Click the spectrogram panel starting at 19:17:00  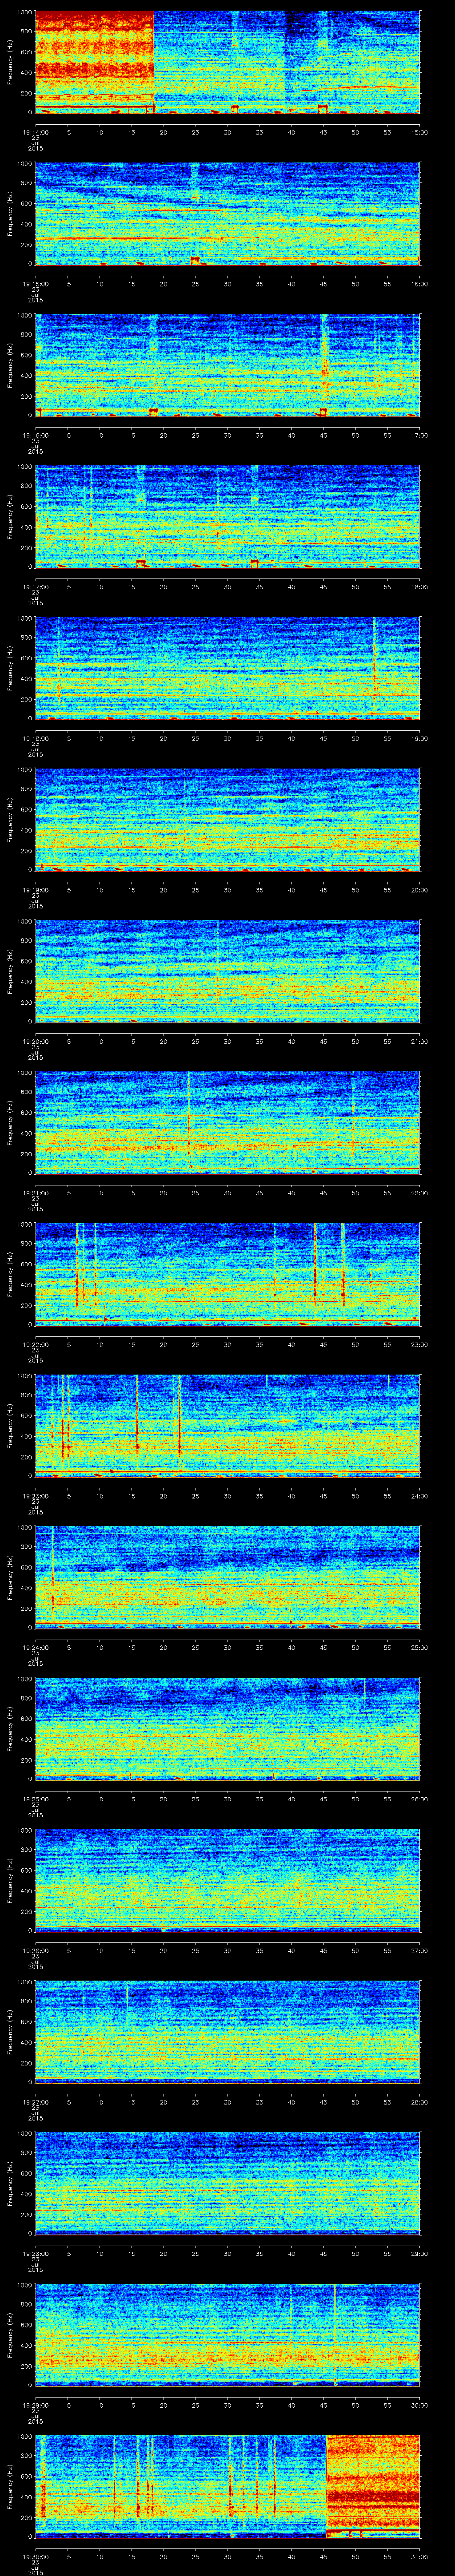[227, 517]
